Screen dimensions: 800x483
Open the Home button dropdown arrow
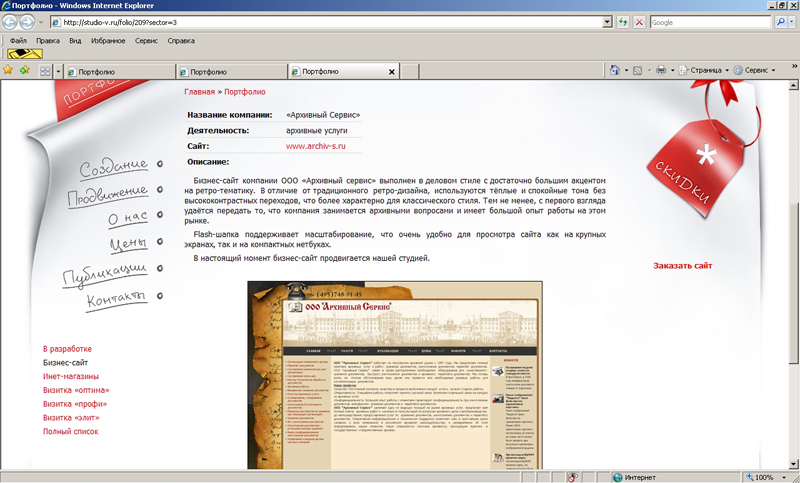[626, 70]
